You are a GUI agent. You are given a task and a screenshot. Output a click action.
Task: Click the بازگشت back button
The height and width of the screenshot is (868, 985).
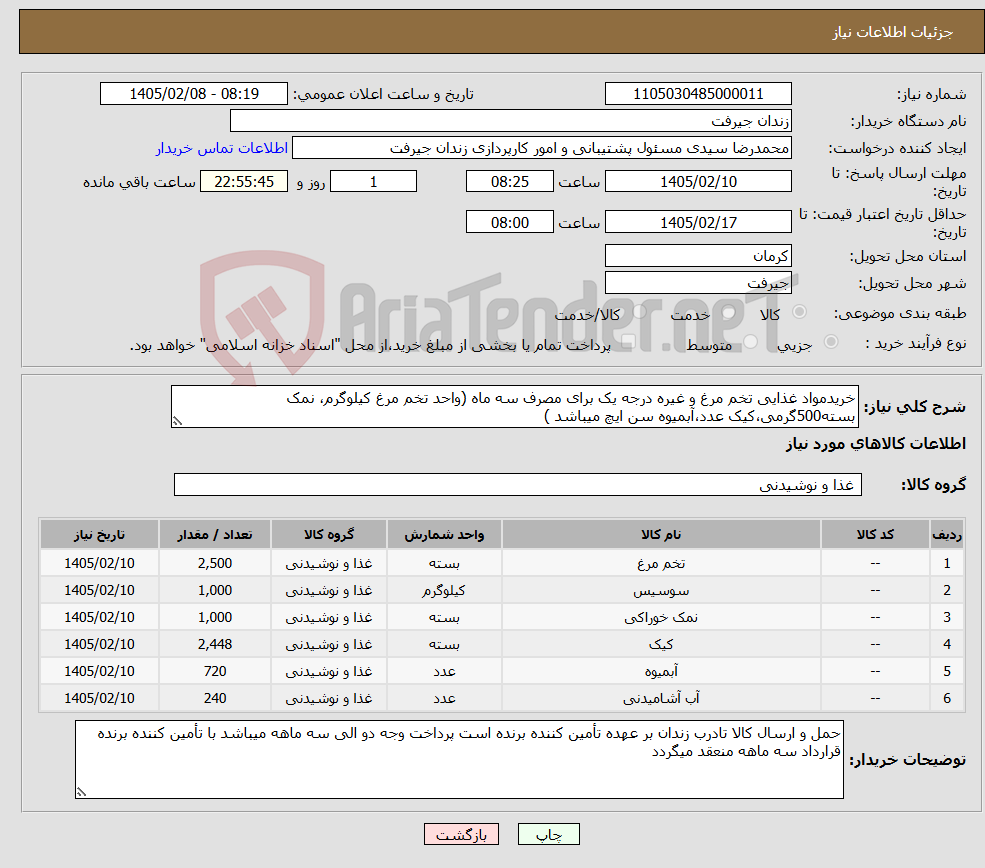[x=461, y=834]
